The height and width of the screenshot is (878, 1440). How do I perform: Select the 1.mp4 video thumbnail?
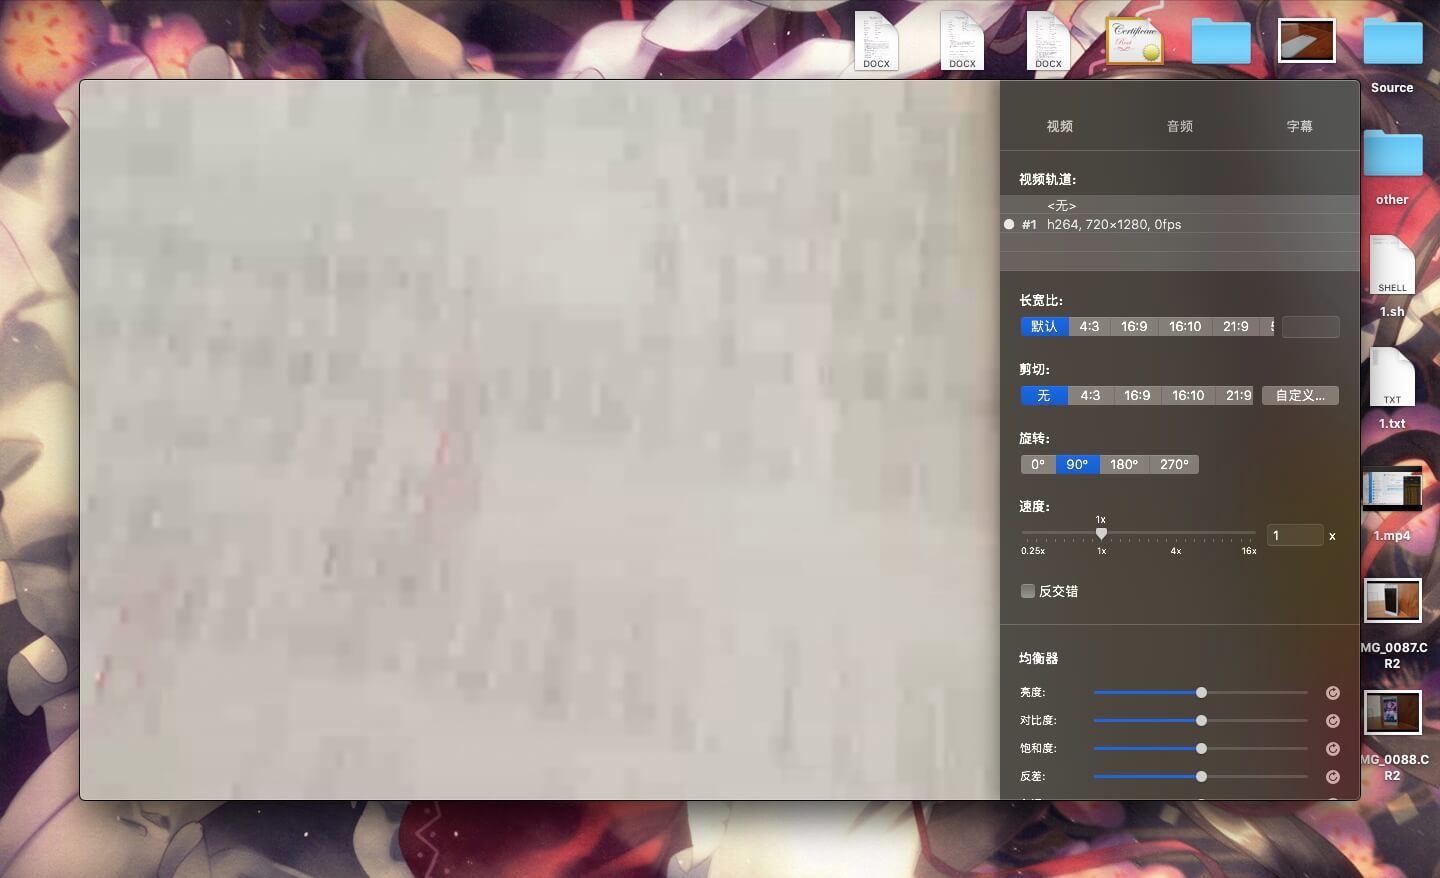coord(1392,490)
